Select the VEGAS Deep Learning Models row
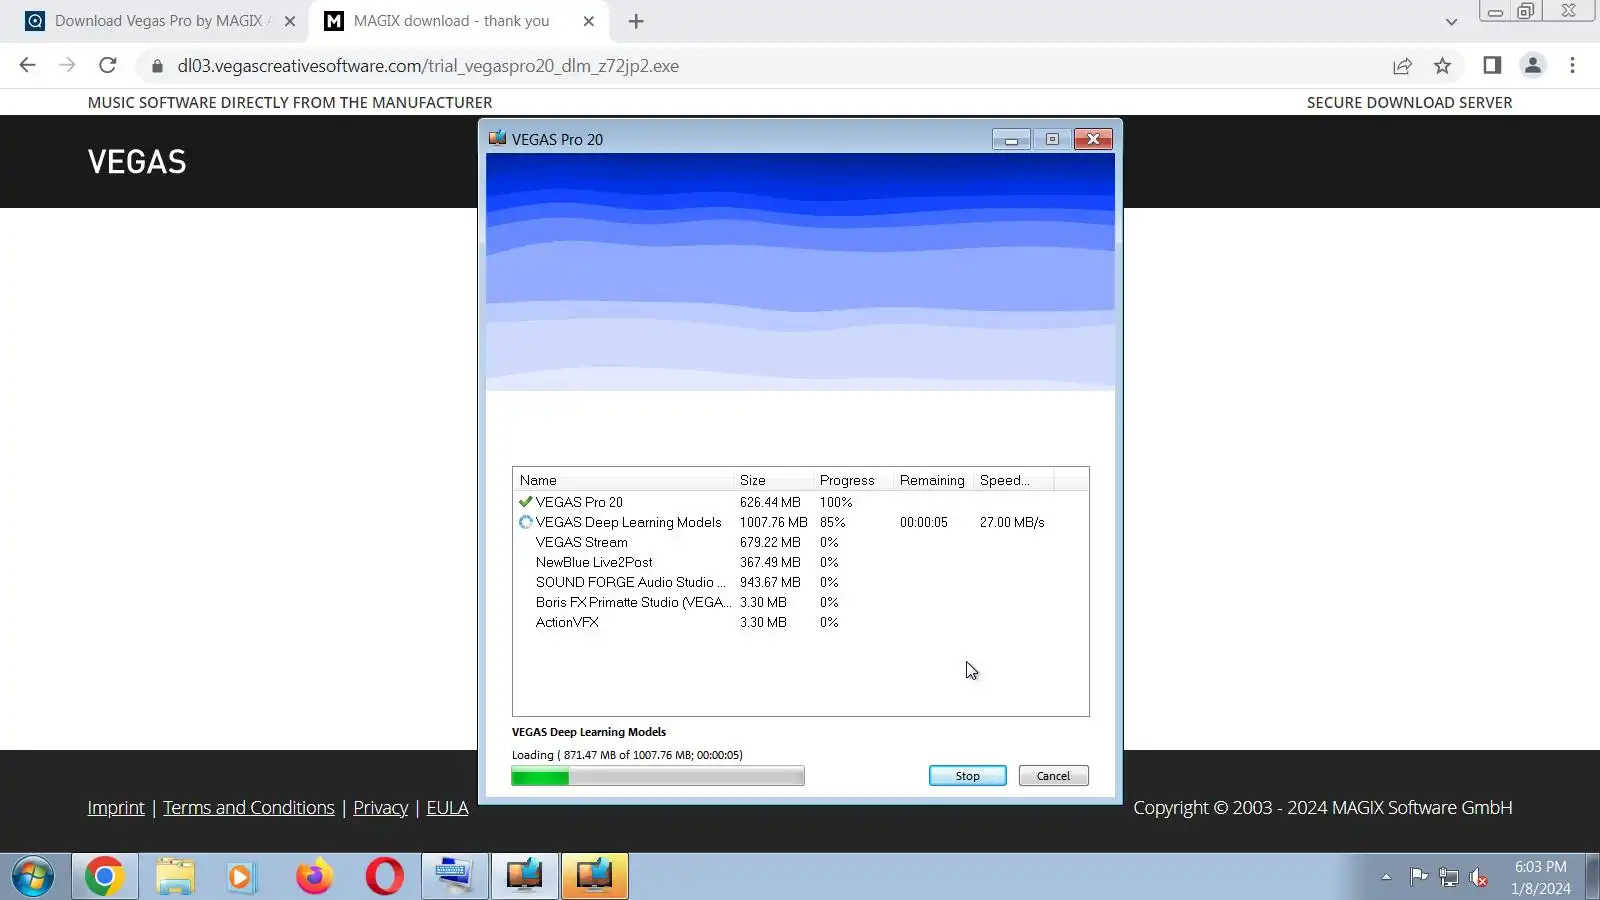The height and width of the screenshot is (900, 1600). pos(800,522)
